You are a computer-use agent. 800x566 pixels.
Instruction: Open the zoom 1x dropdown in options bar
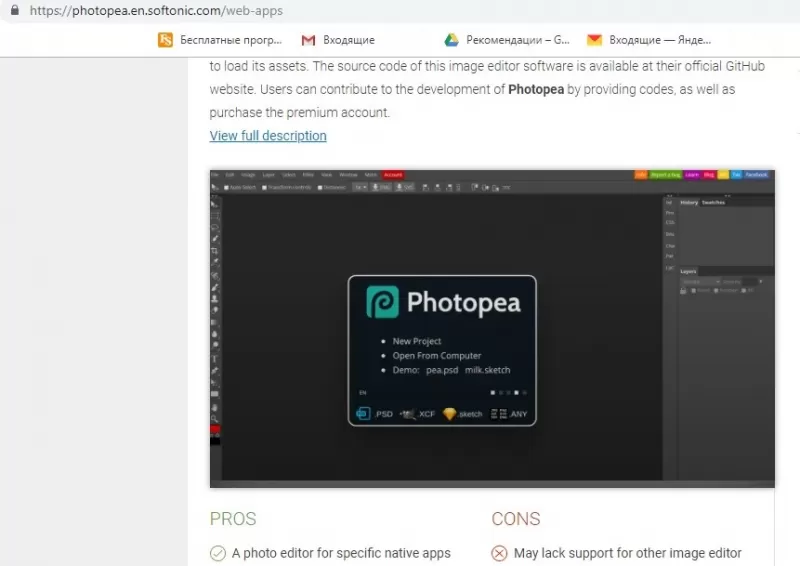click(360, 187)
